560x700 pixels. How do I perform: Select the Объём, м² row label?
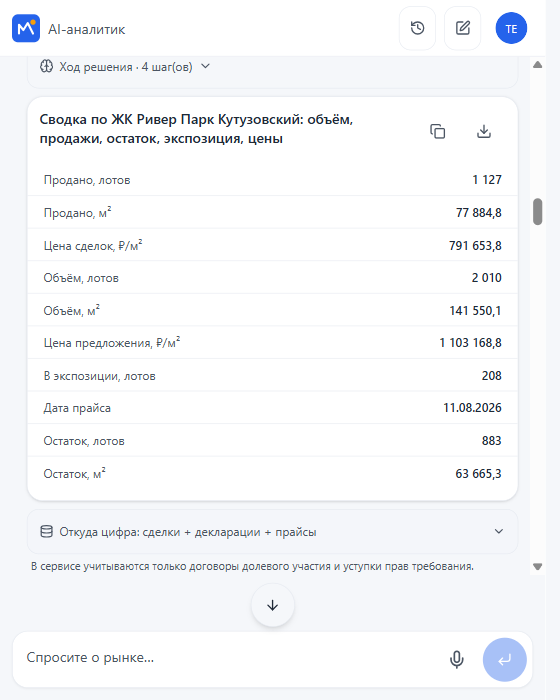pos(71,310)
